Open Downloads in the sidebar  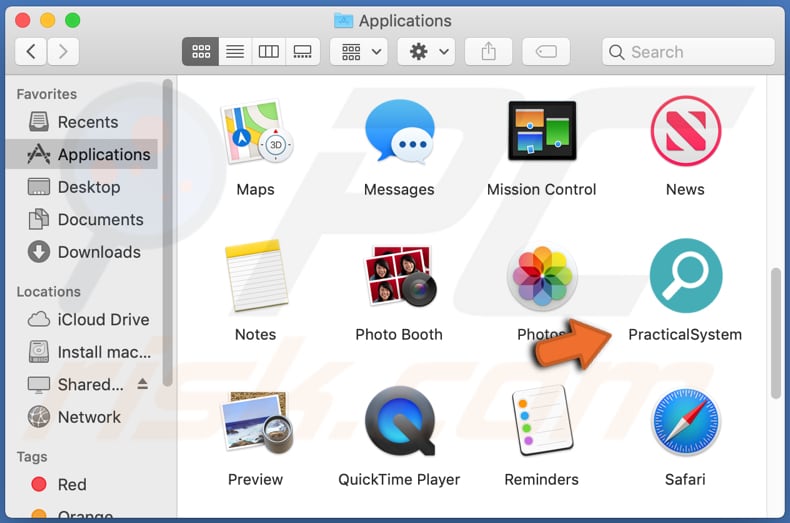pos(82,252)
